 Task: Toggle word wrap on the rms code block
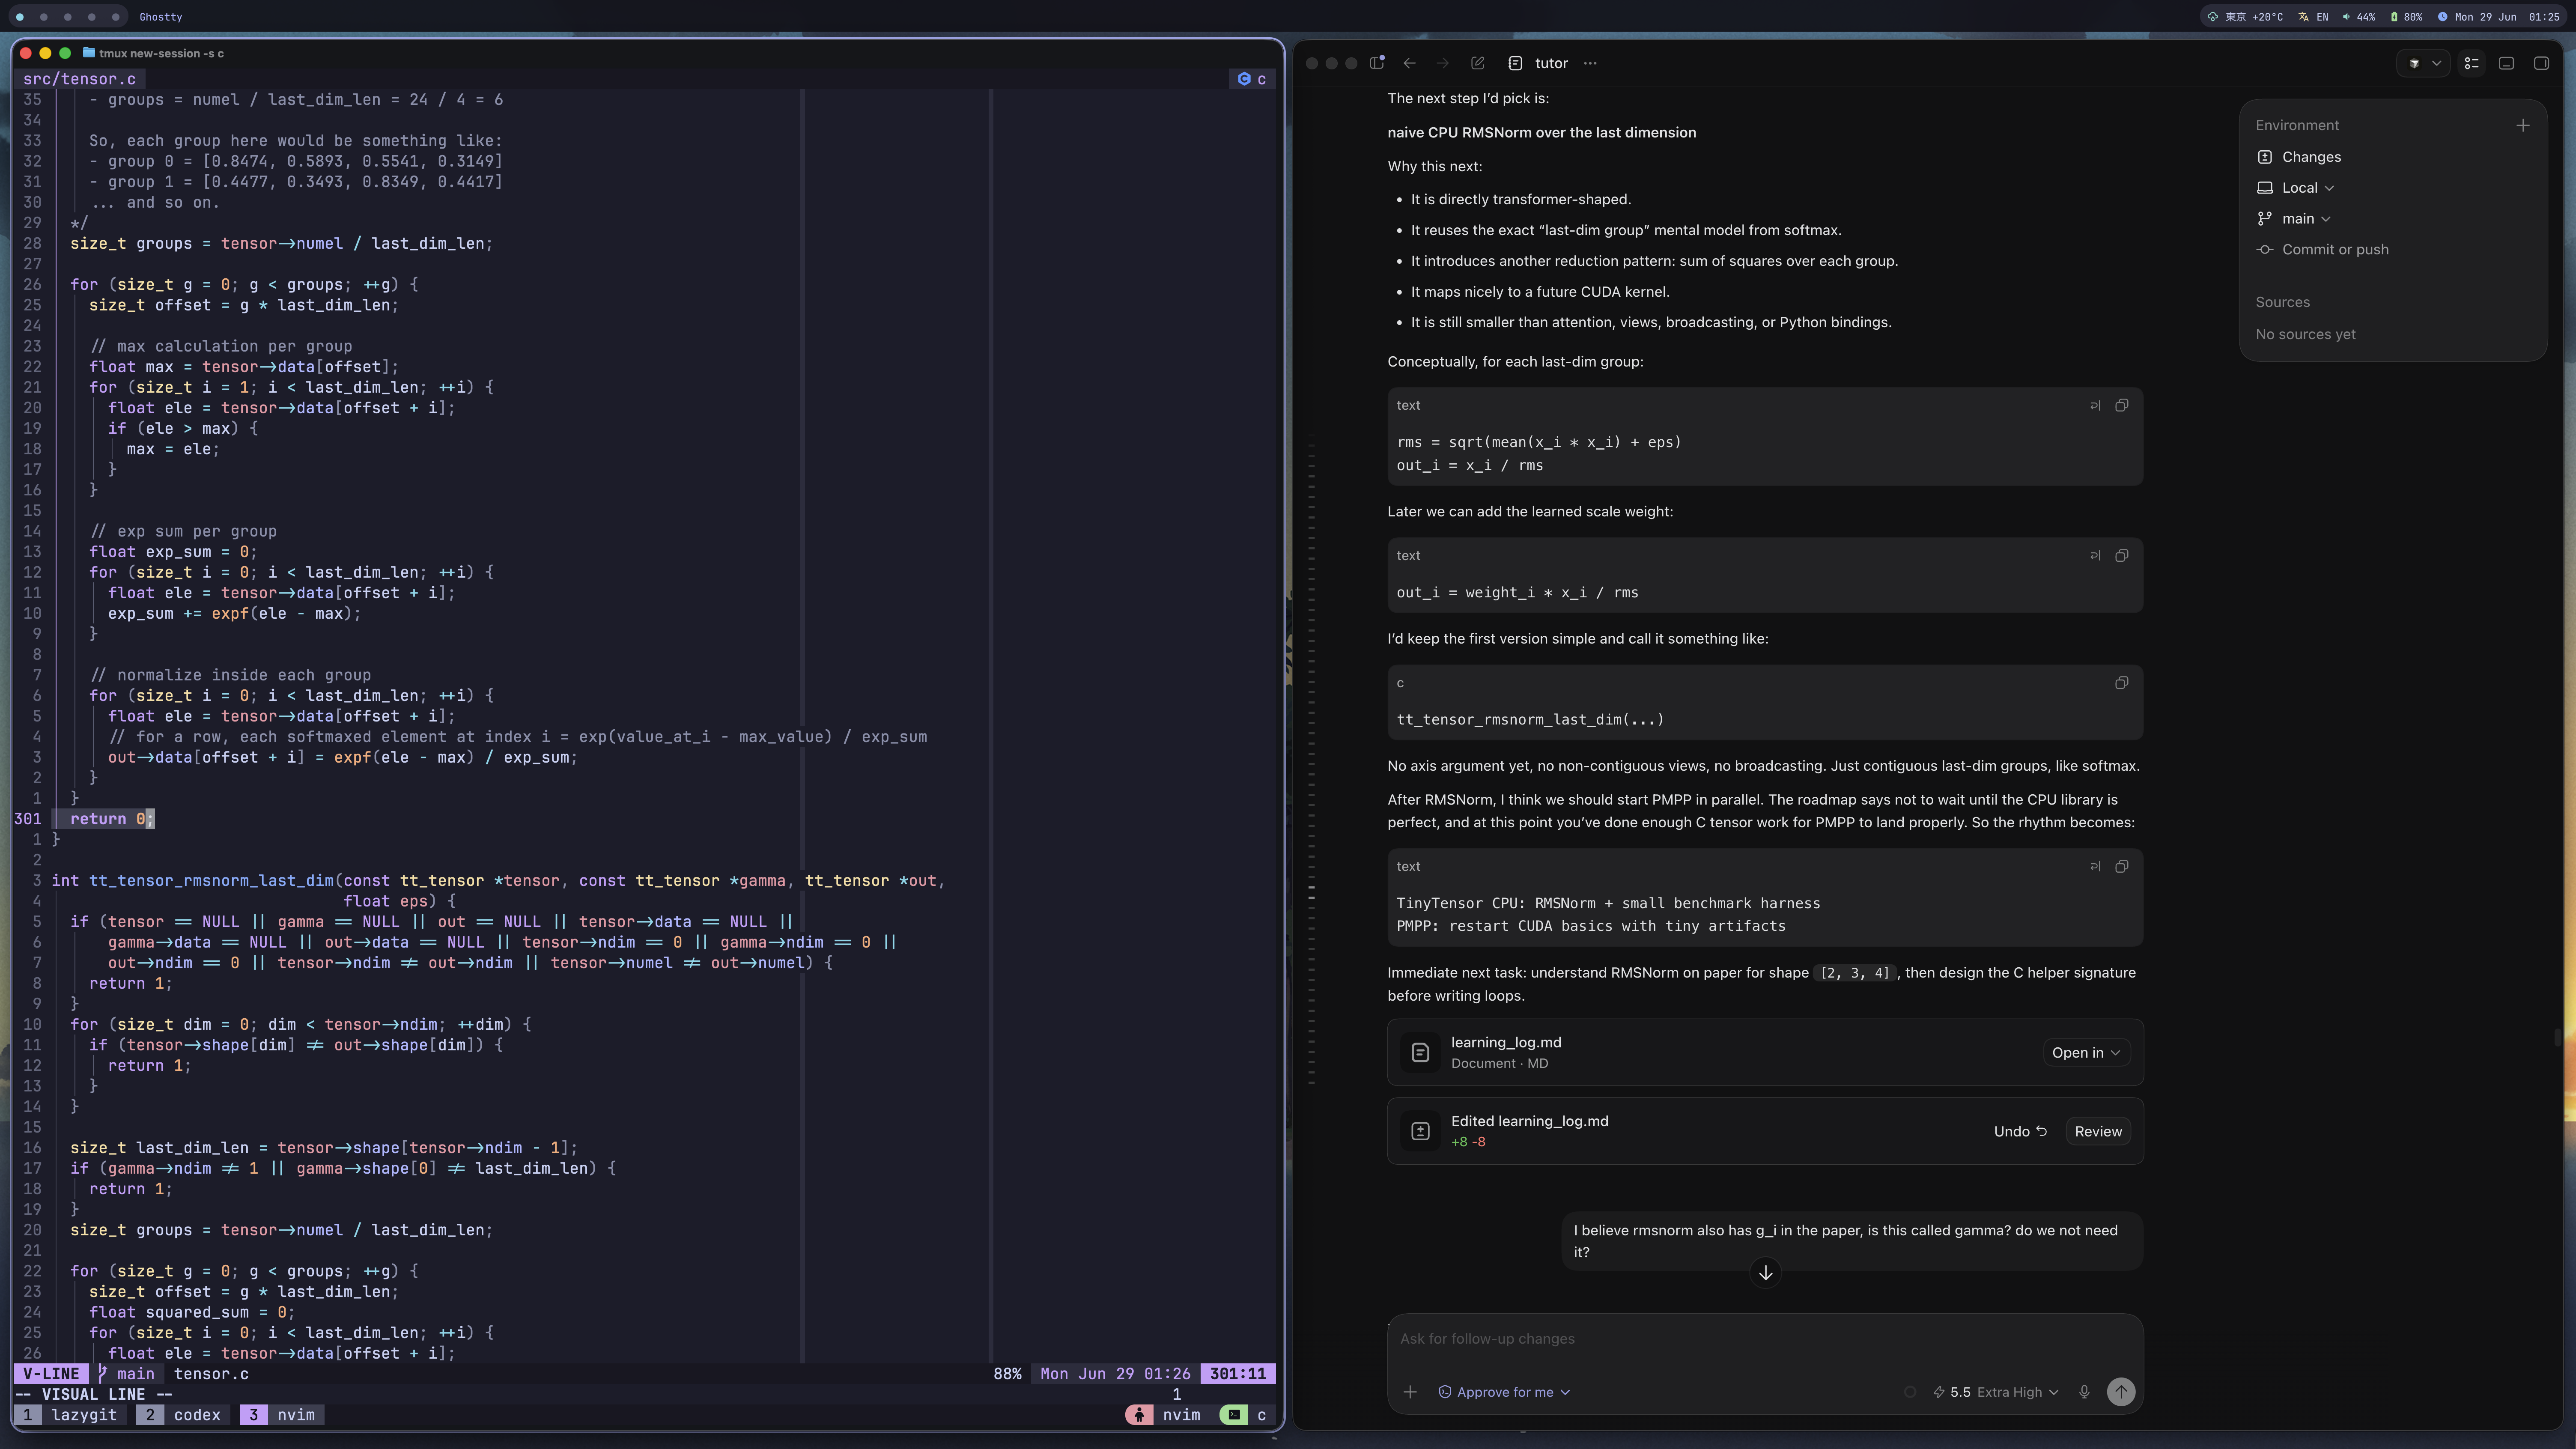click(2095, 405)
